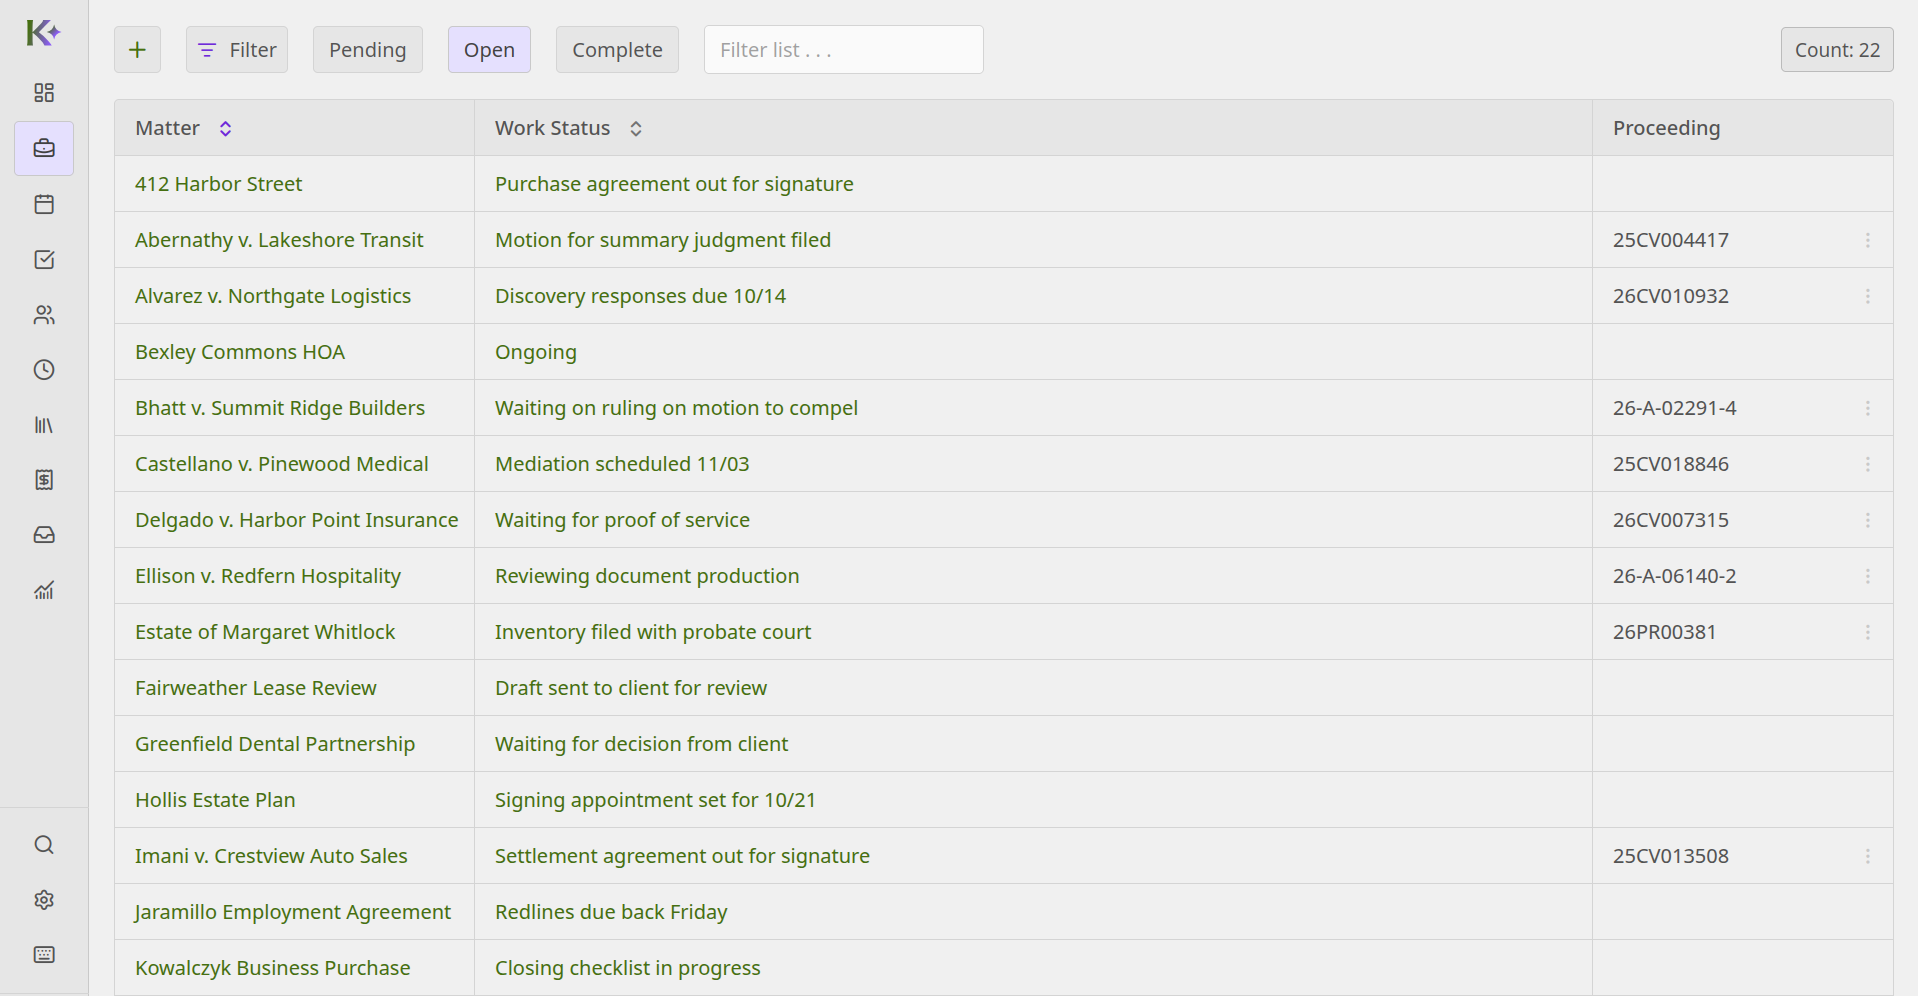
Task: Open the calendar icon in sidebar
Action: [44, 204]
